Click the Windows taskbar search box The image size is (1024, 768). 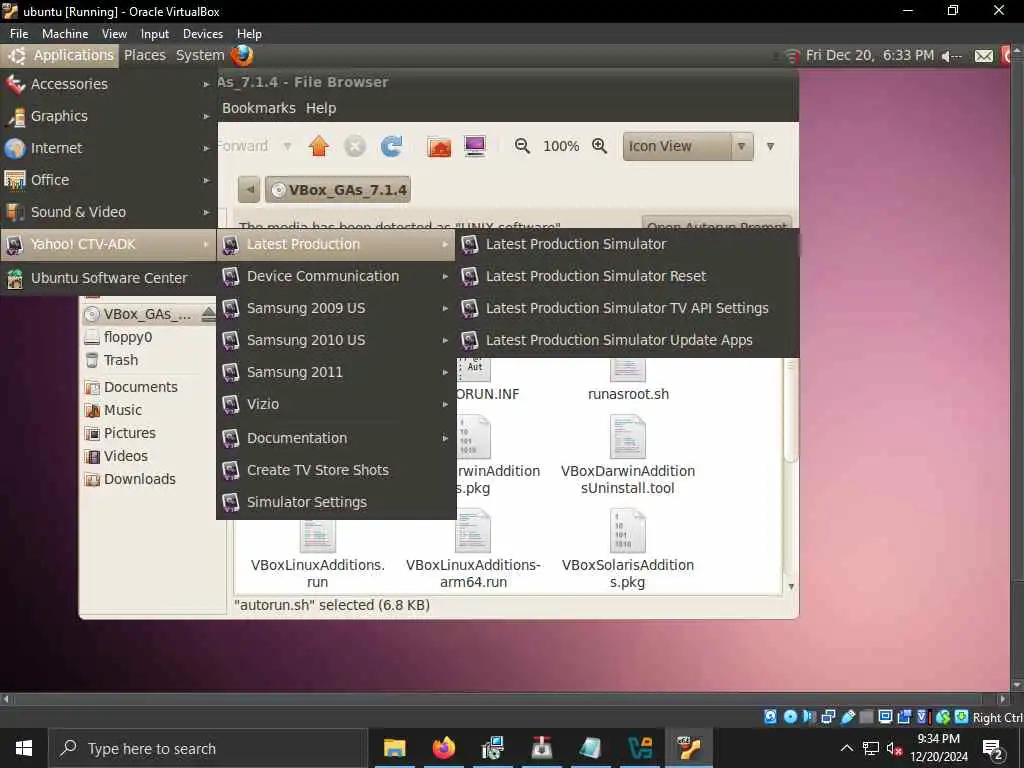(208, 748)
